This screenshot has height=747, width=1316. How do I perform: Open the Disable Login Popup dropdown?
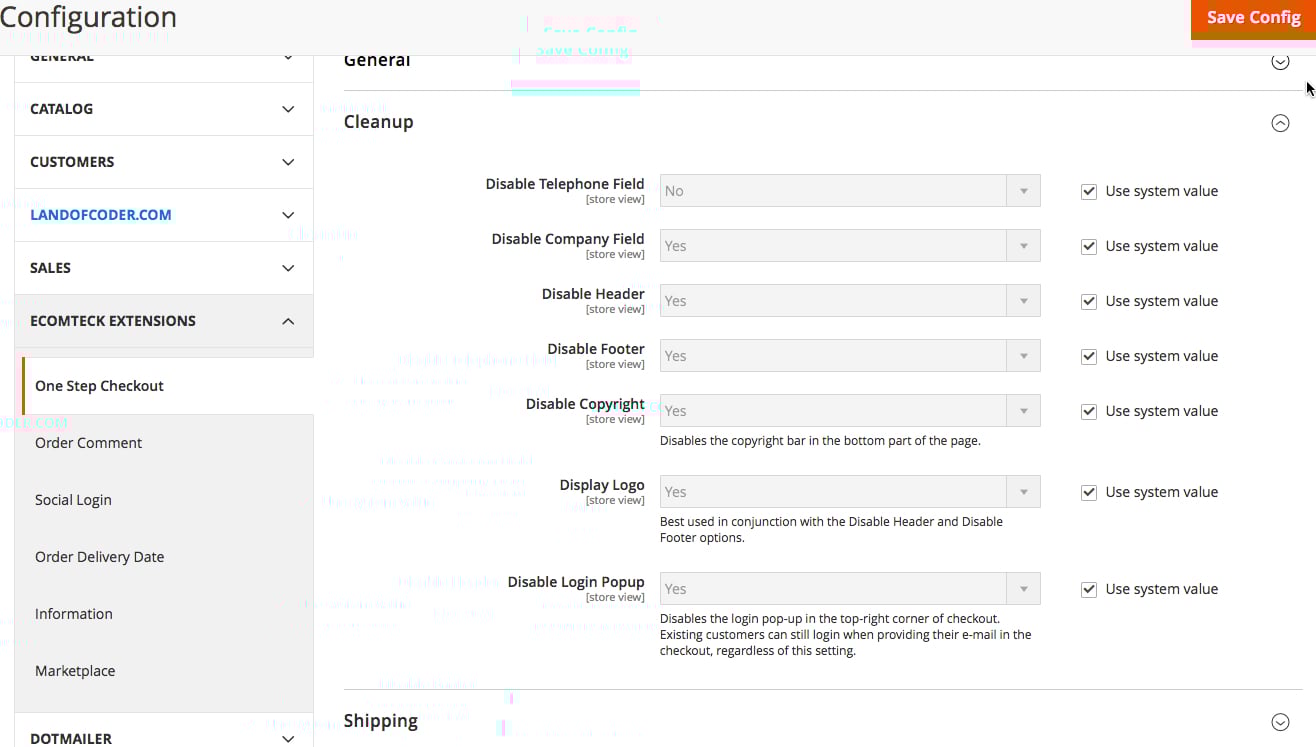point(850,589)
